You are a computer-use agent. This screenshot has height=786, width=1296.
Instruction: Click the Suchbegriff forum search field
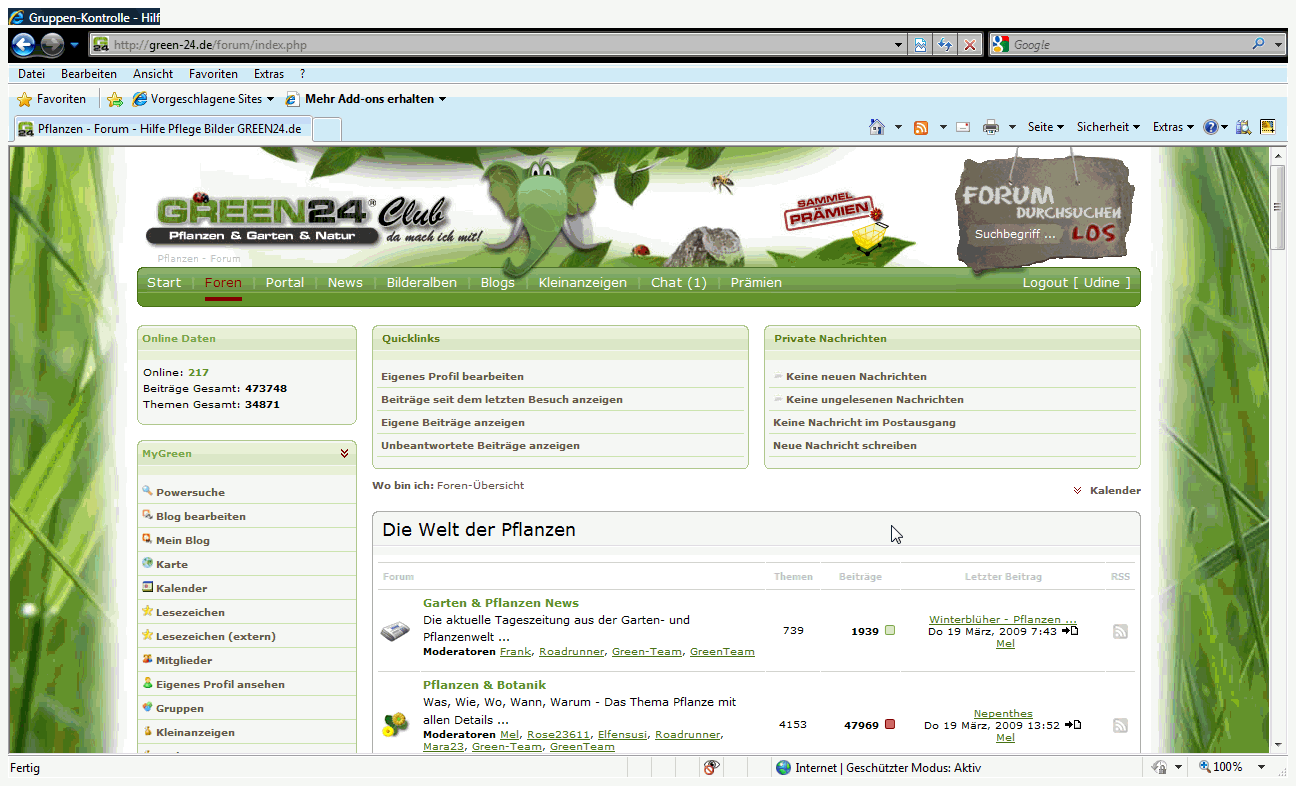click(1015, 234)
